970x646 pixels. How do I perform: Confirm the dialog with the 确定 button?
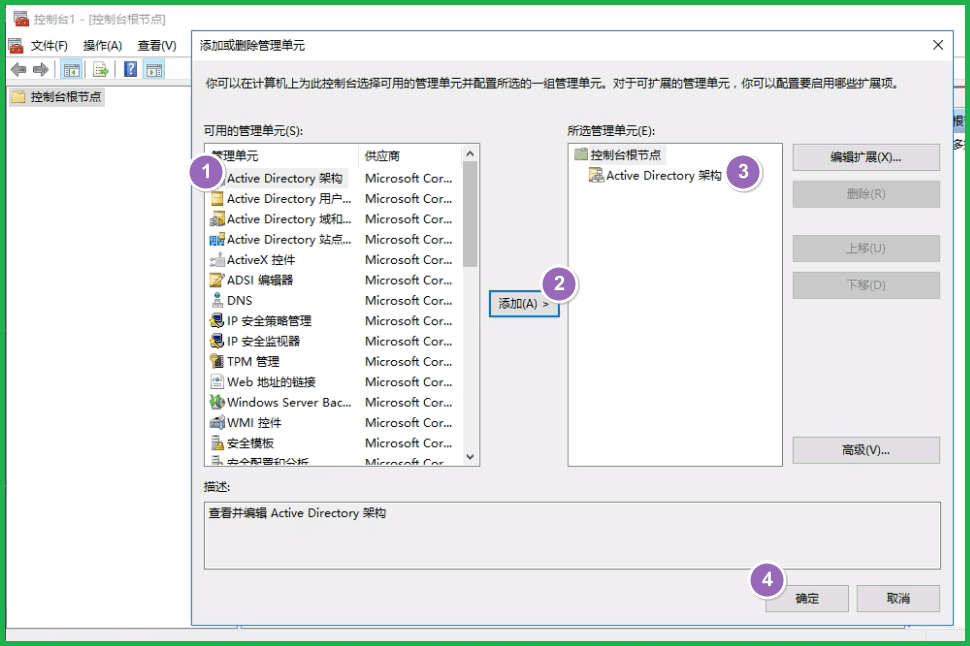point(807,598)
